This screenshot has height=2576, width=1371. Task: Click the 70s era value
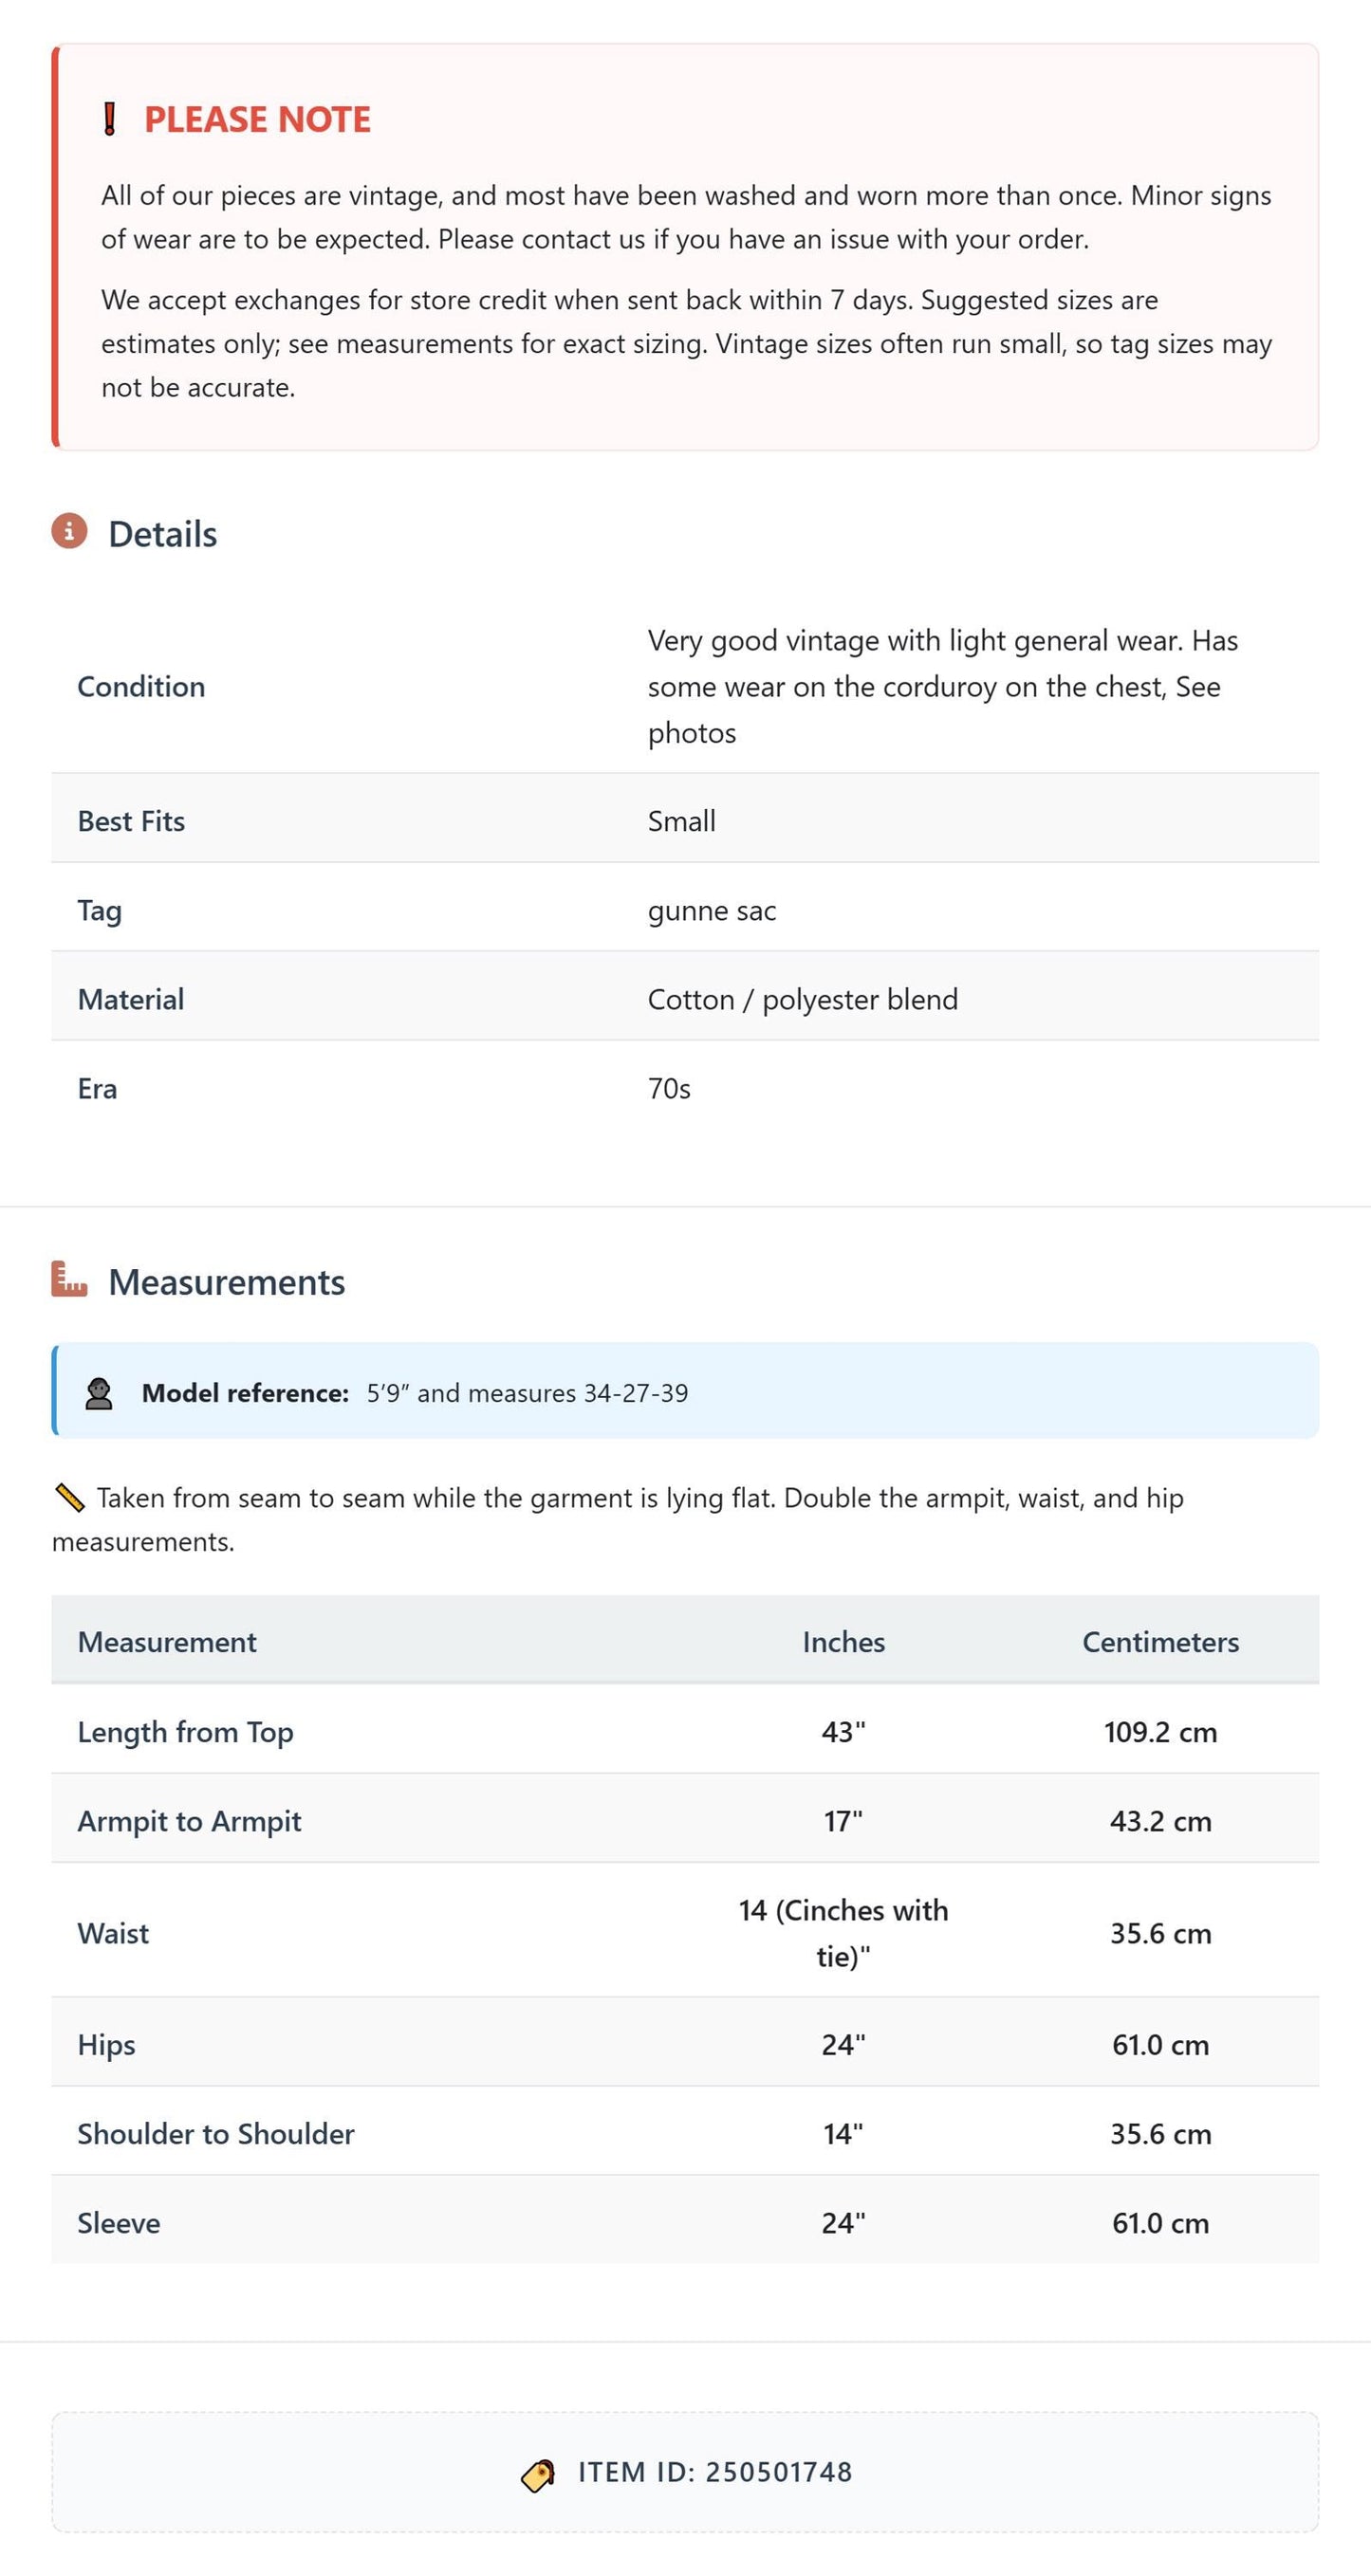click(x=669, y=1088)
